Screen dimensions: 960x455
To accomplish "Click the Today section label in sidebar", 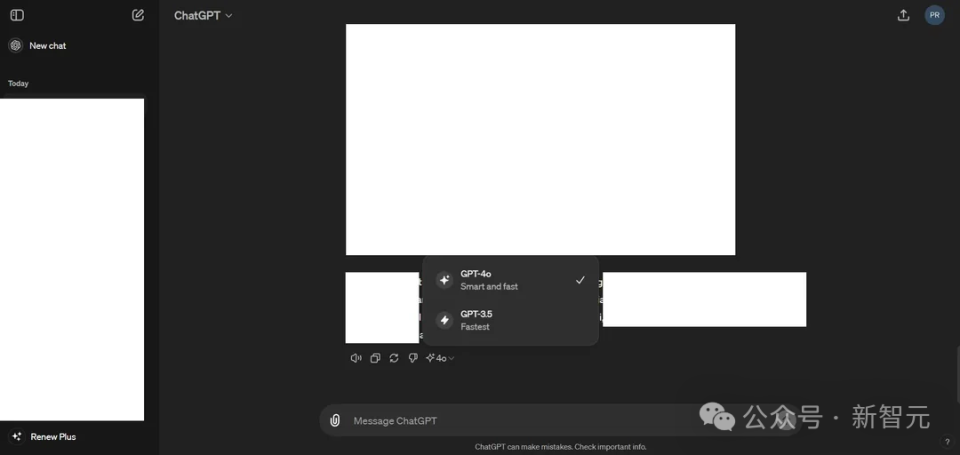I will point(18,83).
